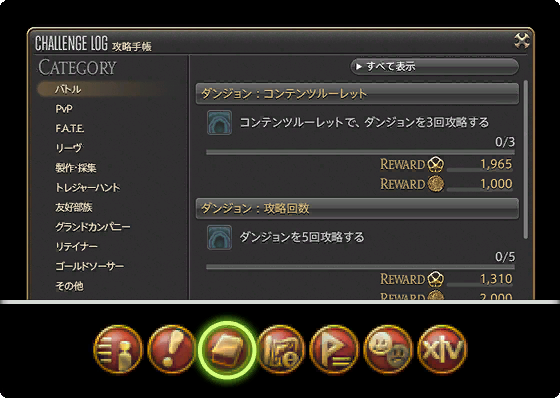This screenshot has width=560, height=400.
Task: Open the social faces icon
Action: pyautogui.click(x=388, y=349)
